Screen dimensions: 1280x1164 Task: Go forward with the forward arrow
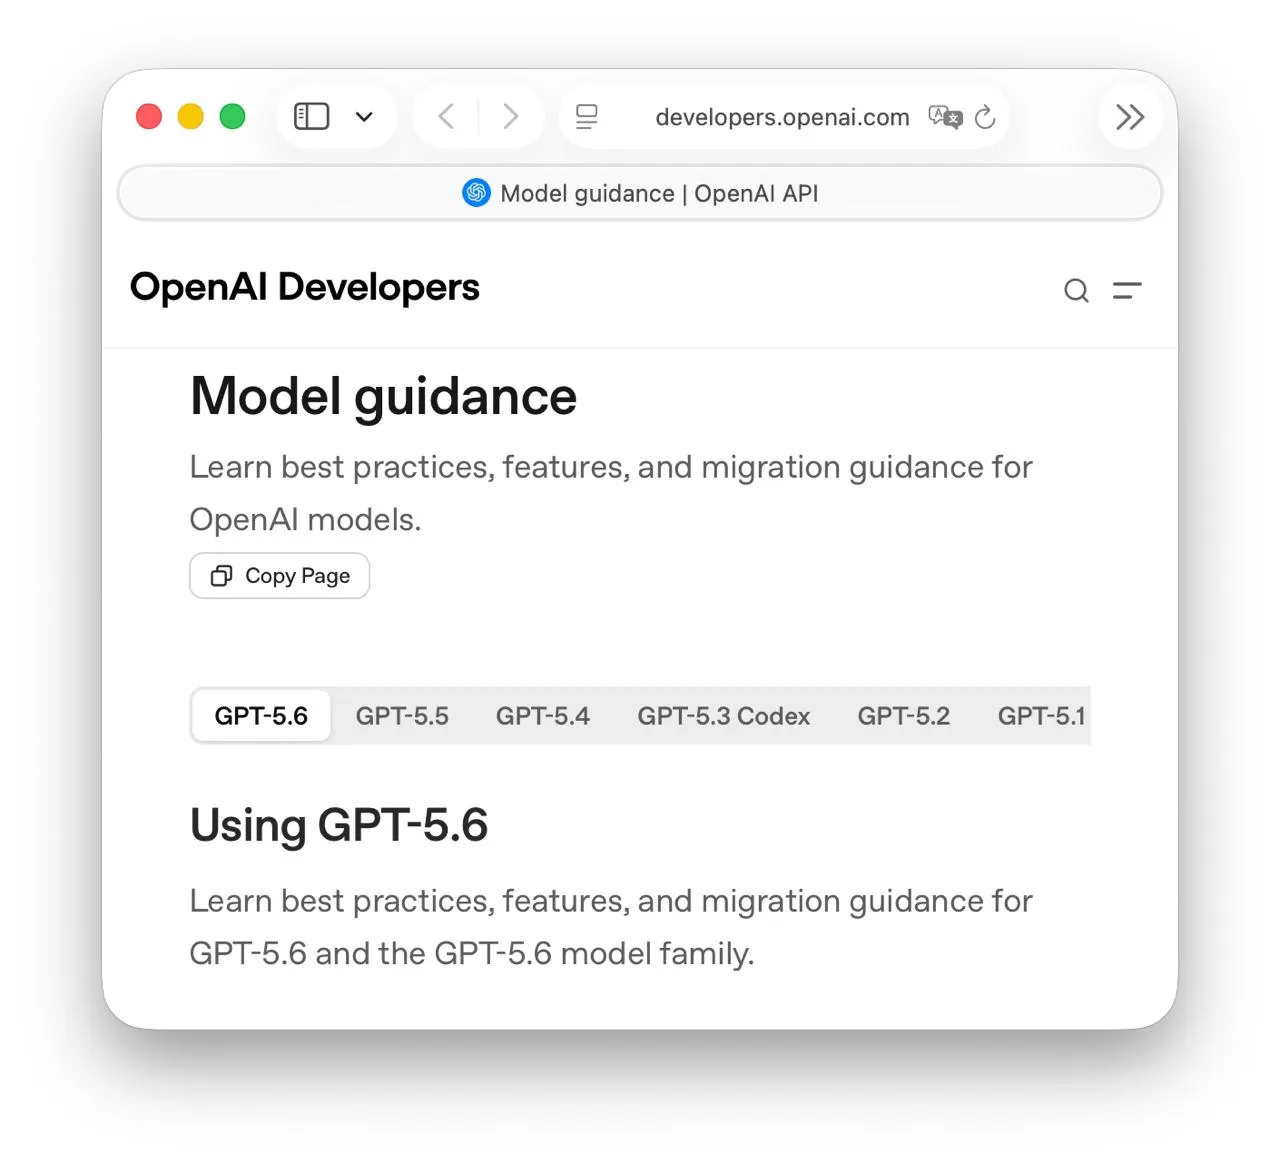point(510,117)
